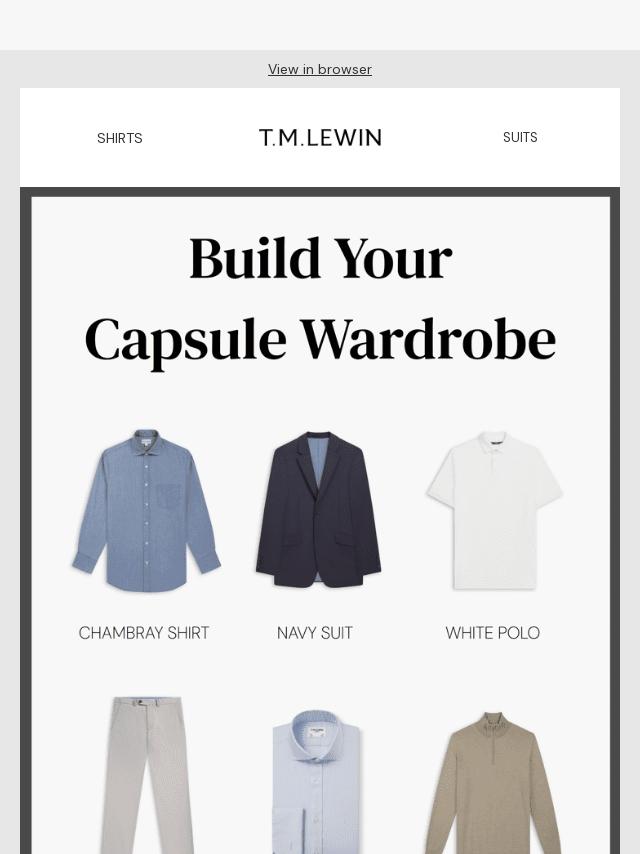Screen dimensions: 640x854
Task: Select the blue chambray shirt image
Action: [146, 510]
